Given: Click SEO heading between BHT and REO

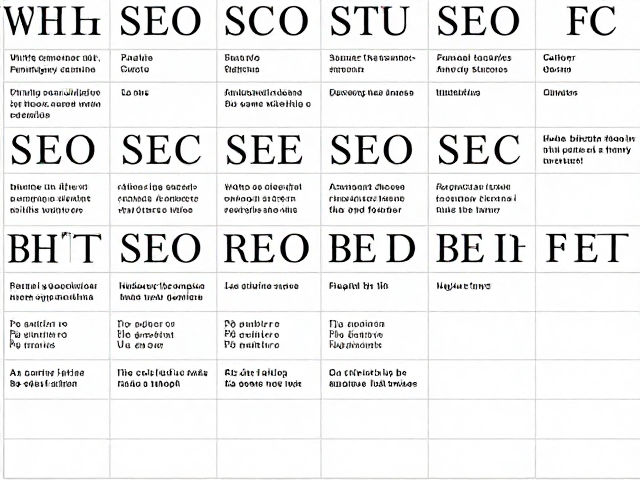Looking at the screenshot, I should pos(163,249).
